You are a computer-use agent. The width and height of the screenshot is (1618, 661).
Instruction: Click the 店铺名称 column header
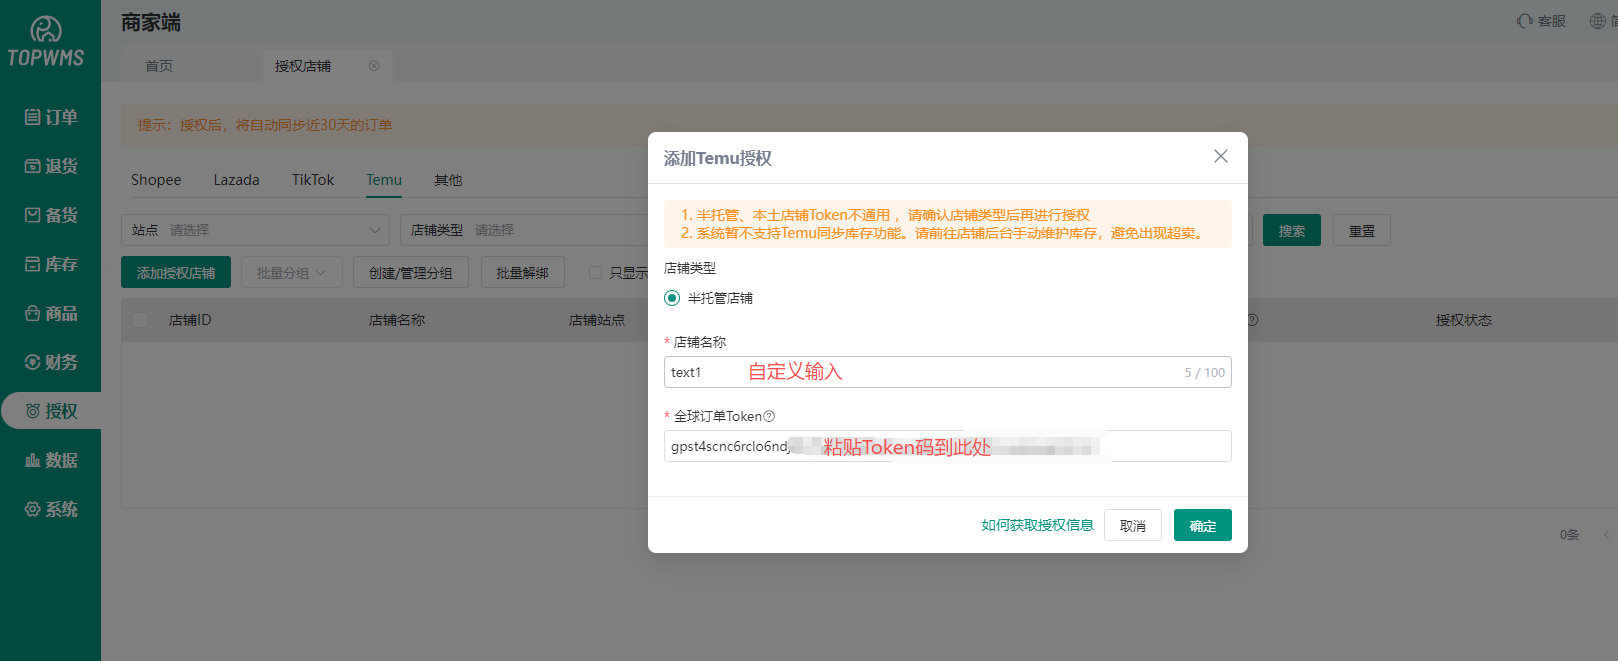(397, 320)
